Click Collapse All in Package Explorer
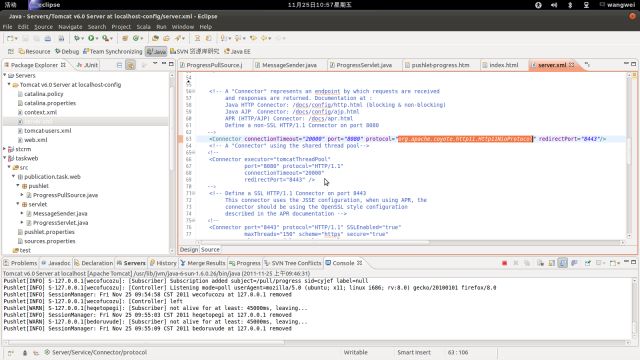Screen dimensions: 640x360 (119, 65)
